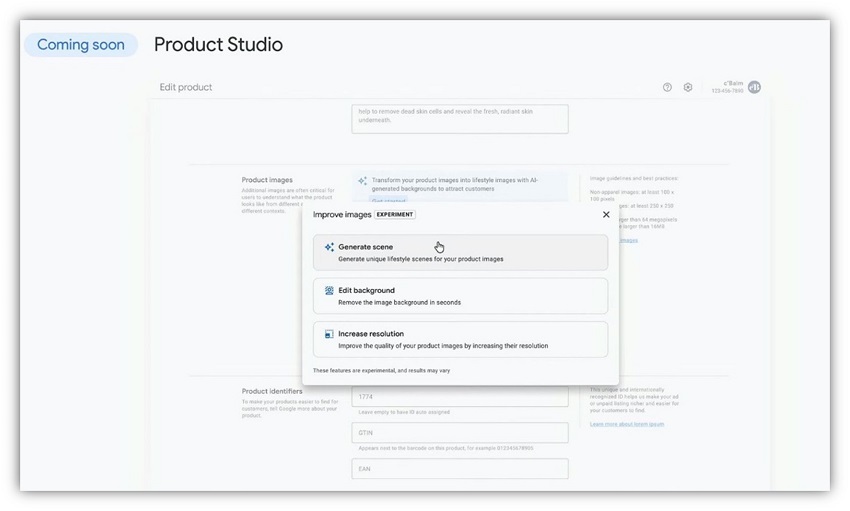Click the Coming soon badge
The image size is (850, 511).
click(81, 44)
